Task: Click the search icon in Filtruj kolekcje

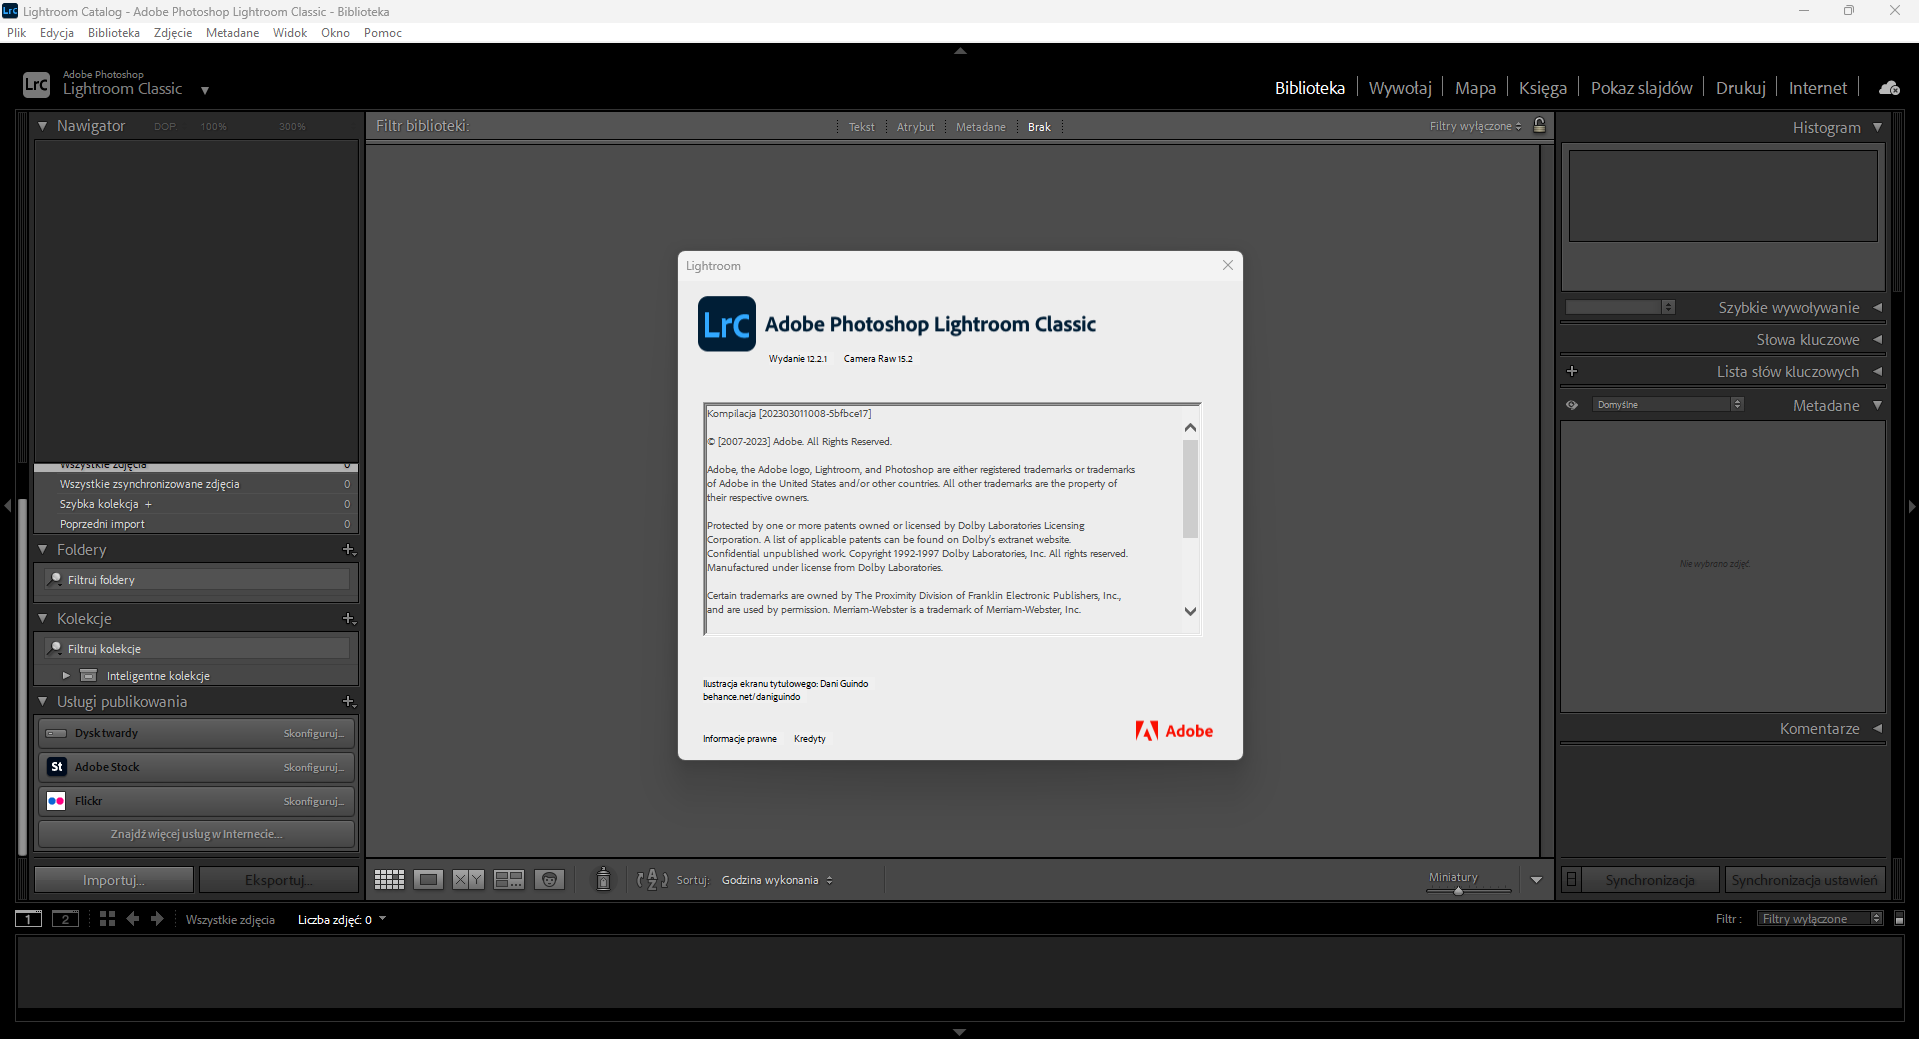Action: click(x=56, y=648)
